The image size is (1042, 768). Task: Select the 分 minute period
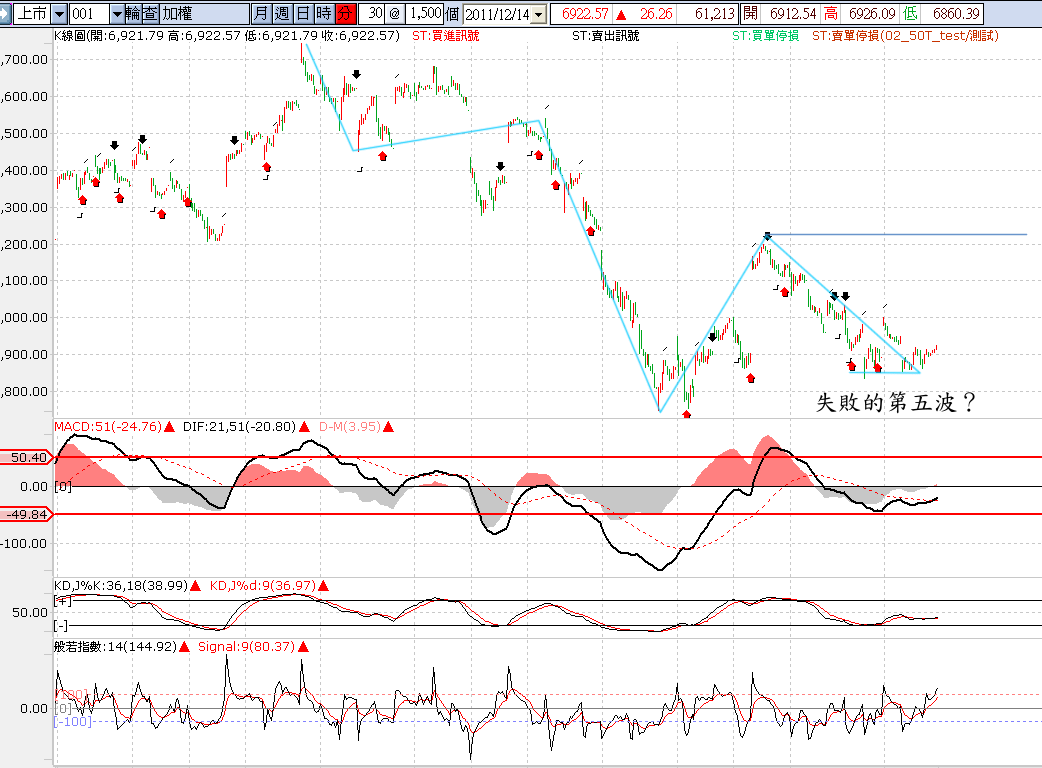point(346,13)
